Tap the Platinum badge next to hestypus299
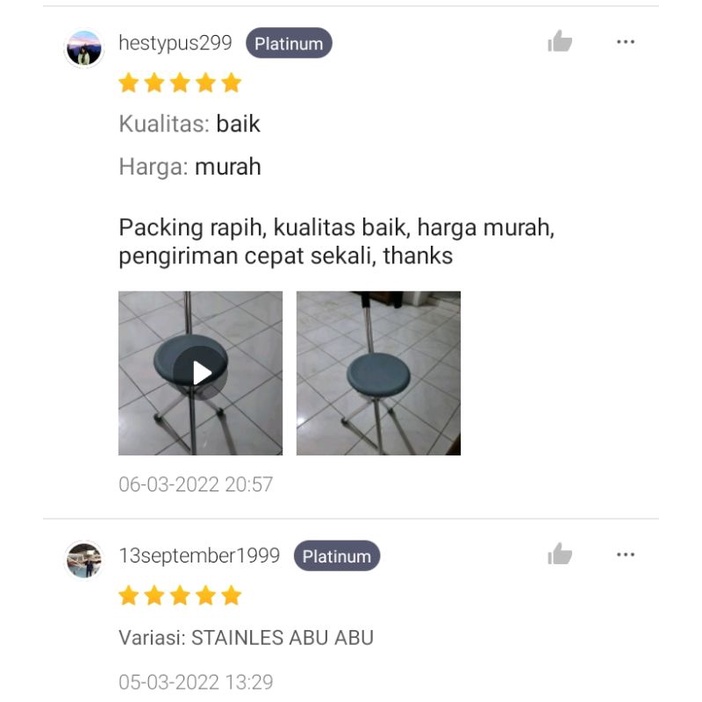702x702 pixels. tap(289, 43)
